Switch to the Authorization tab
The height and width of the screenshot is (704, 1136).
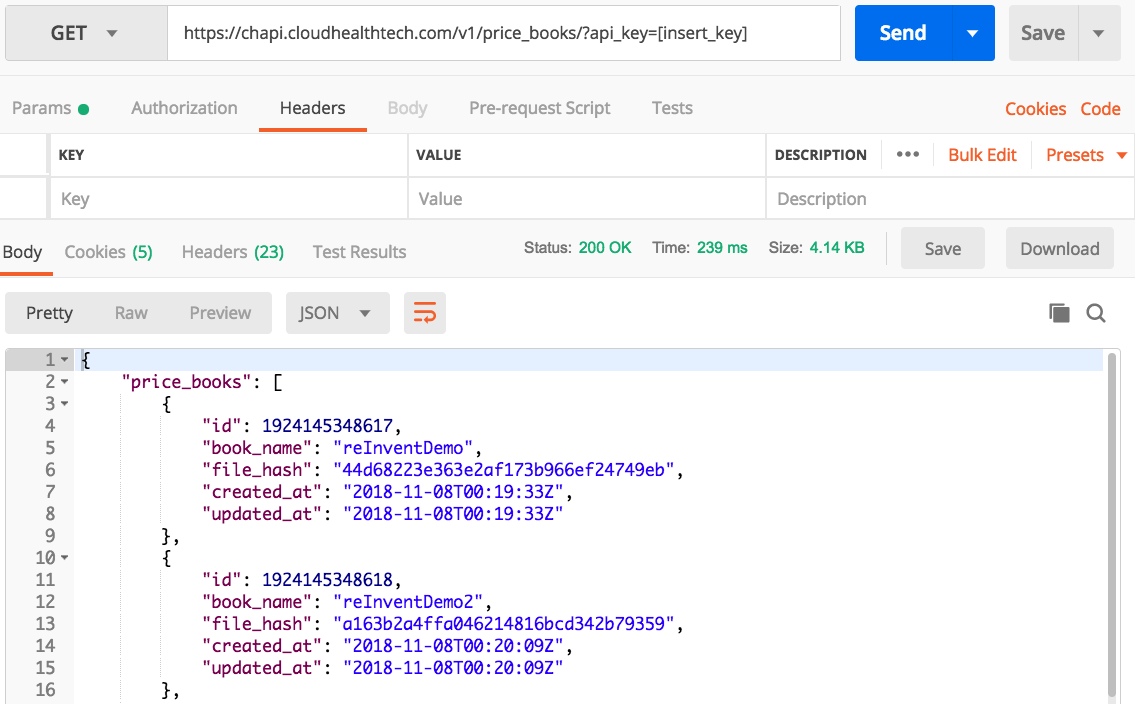pos(184,108)
